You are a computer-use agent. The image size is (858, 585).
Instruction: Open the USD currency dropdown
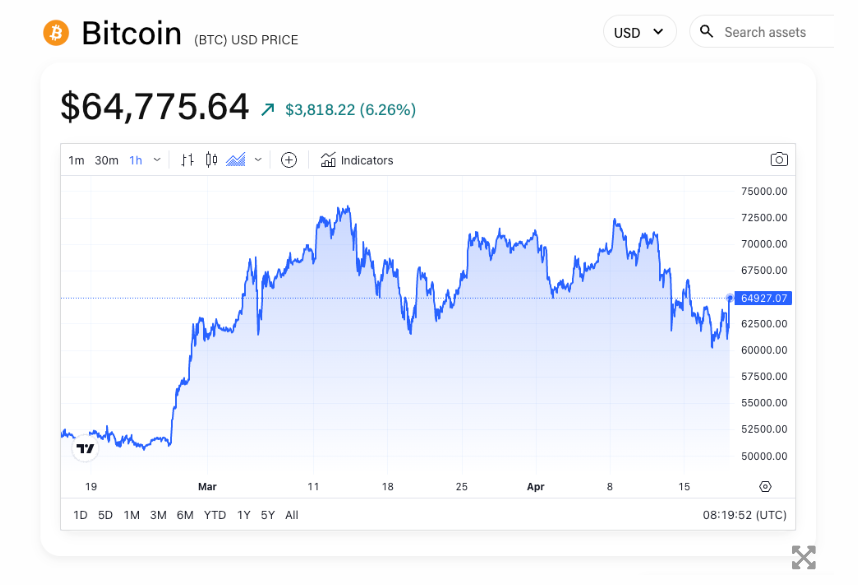point(639,32)
